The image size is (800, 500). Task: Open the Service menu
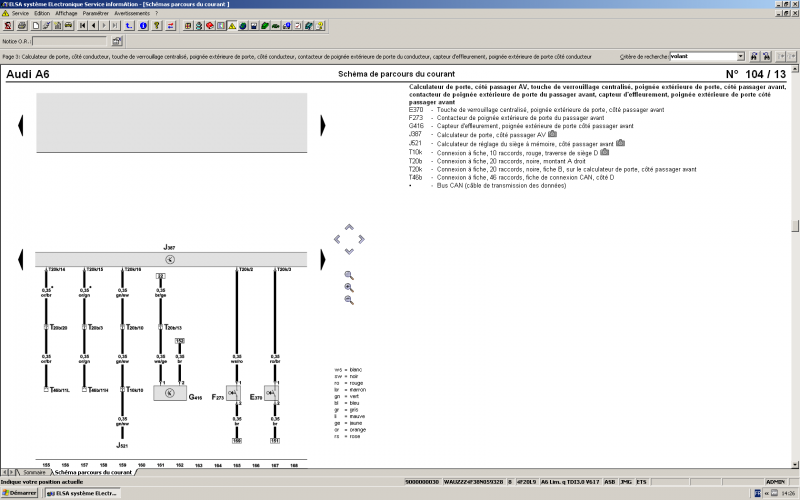pyautogui.click(x=20, y=13)
